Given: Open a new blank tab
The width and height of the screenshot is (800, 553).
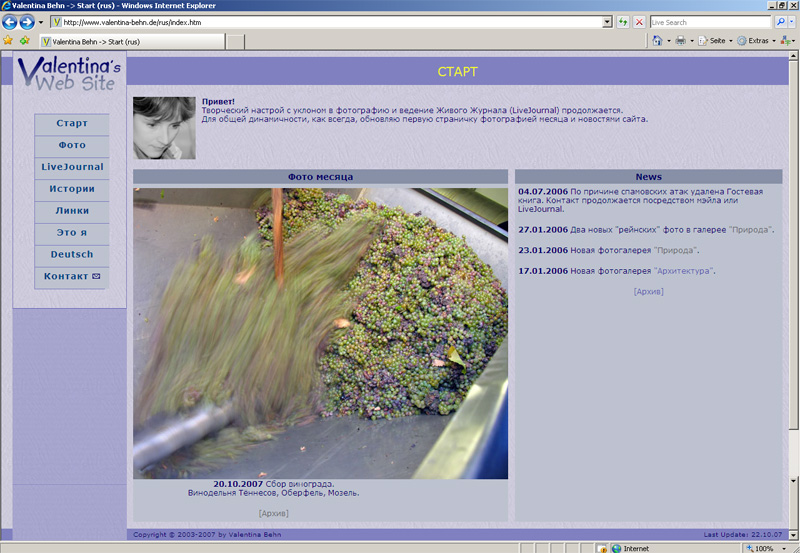Looking at the screenshot, I should pyautogui.click(x=235, y=42).
